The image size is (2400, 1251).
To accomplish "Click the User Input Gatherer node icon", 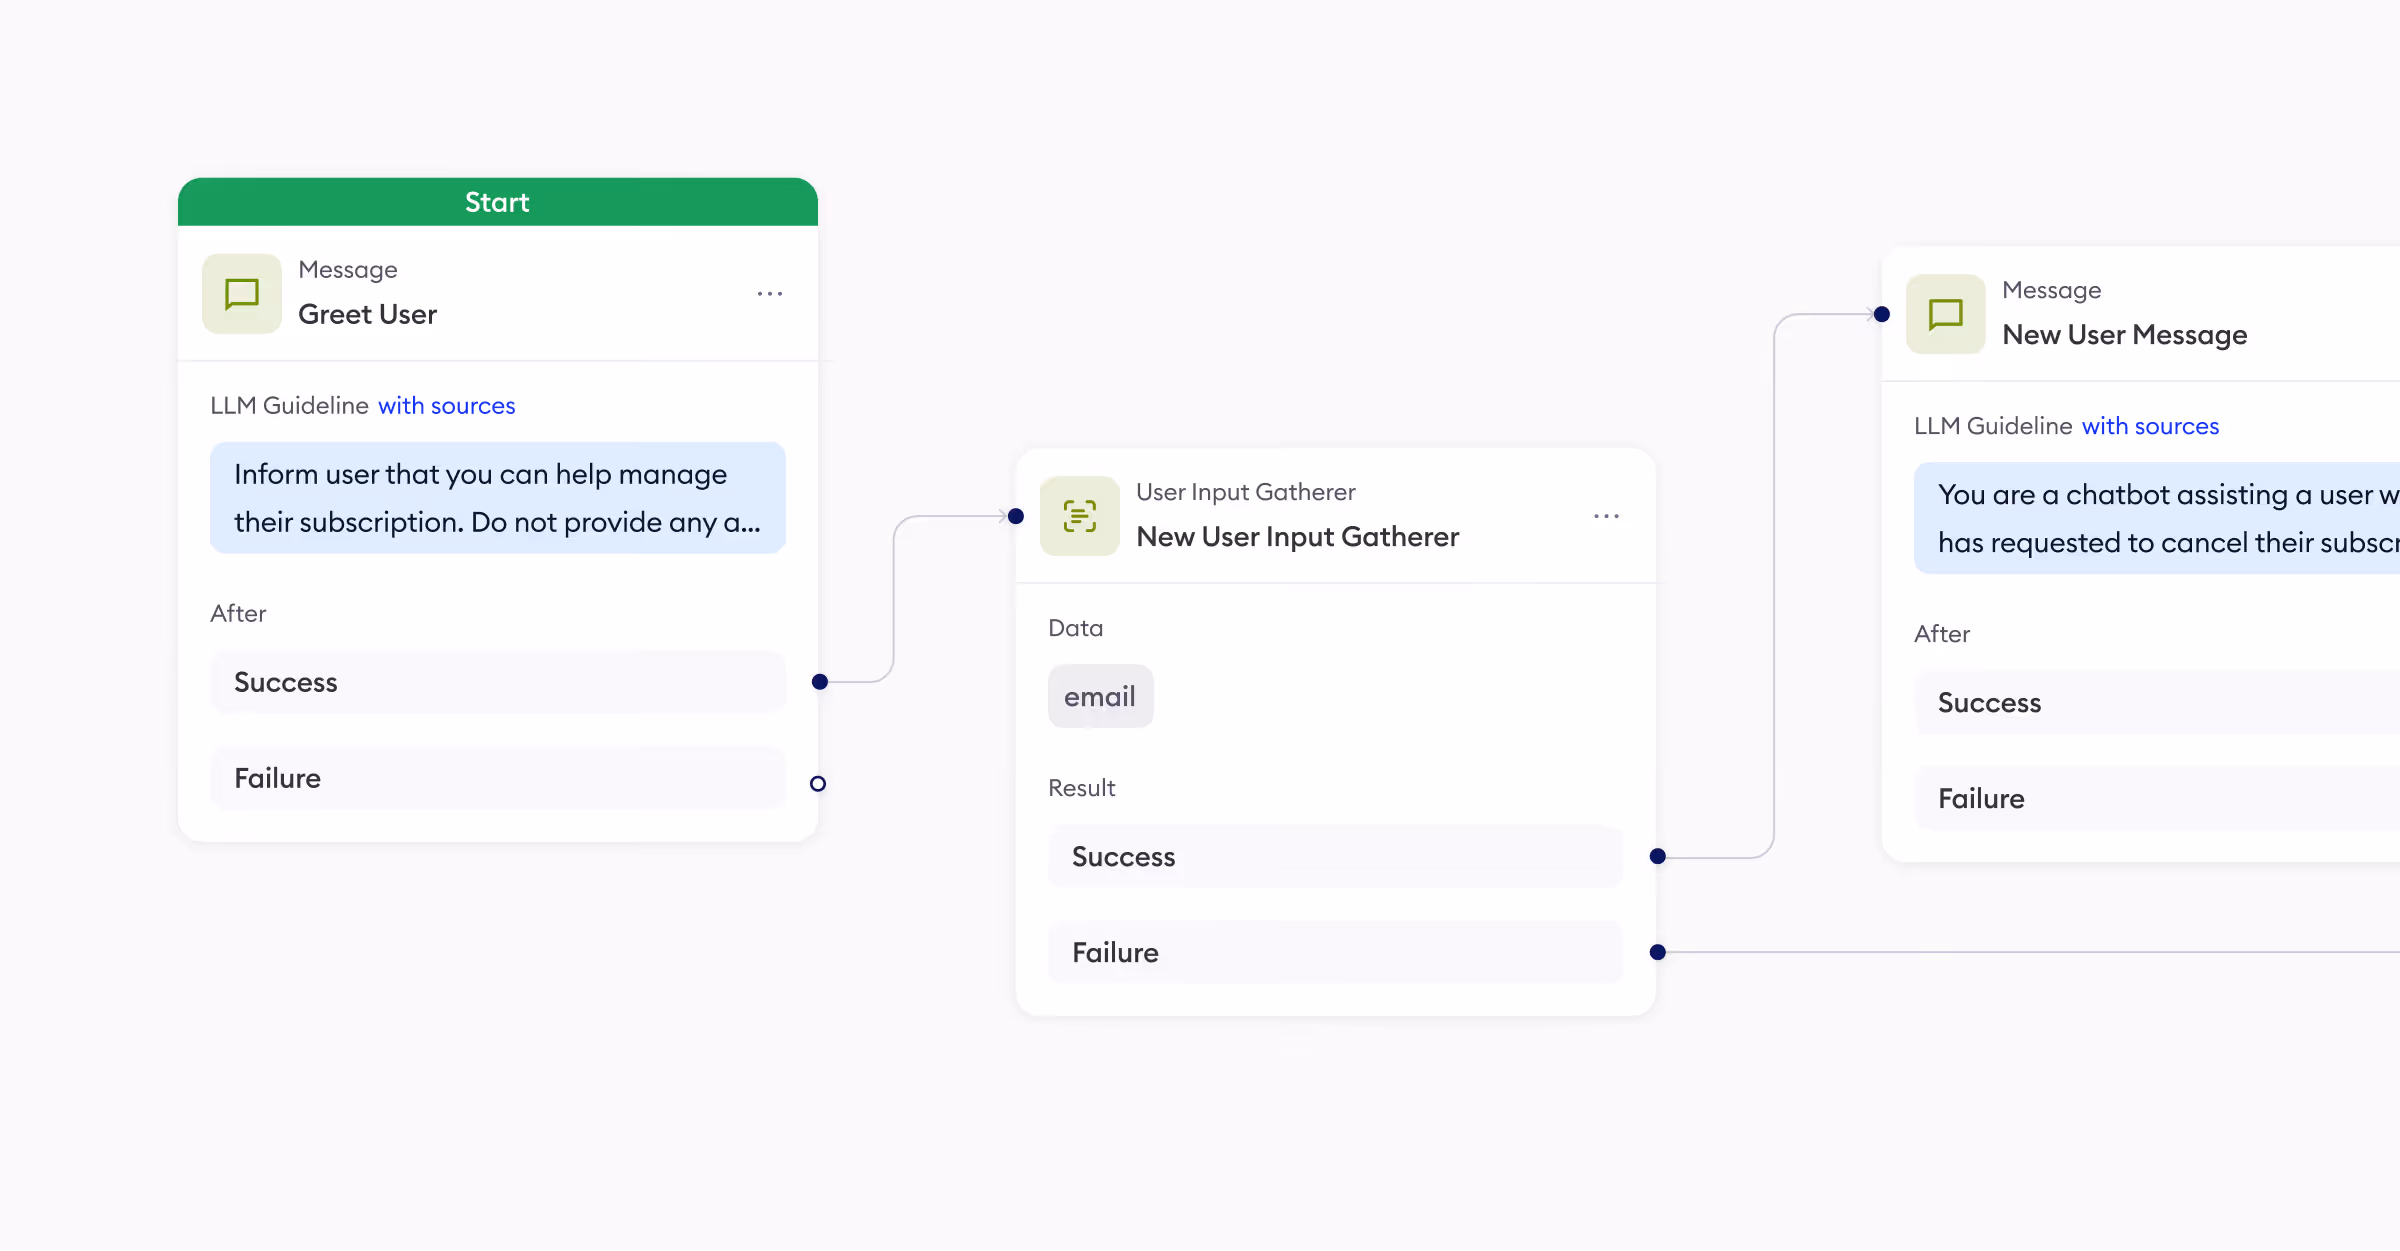I will 1079,516.
